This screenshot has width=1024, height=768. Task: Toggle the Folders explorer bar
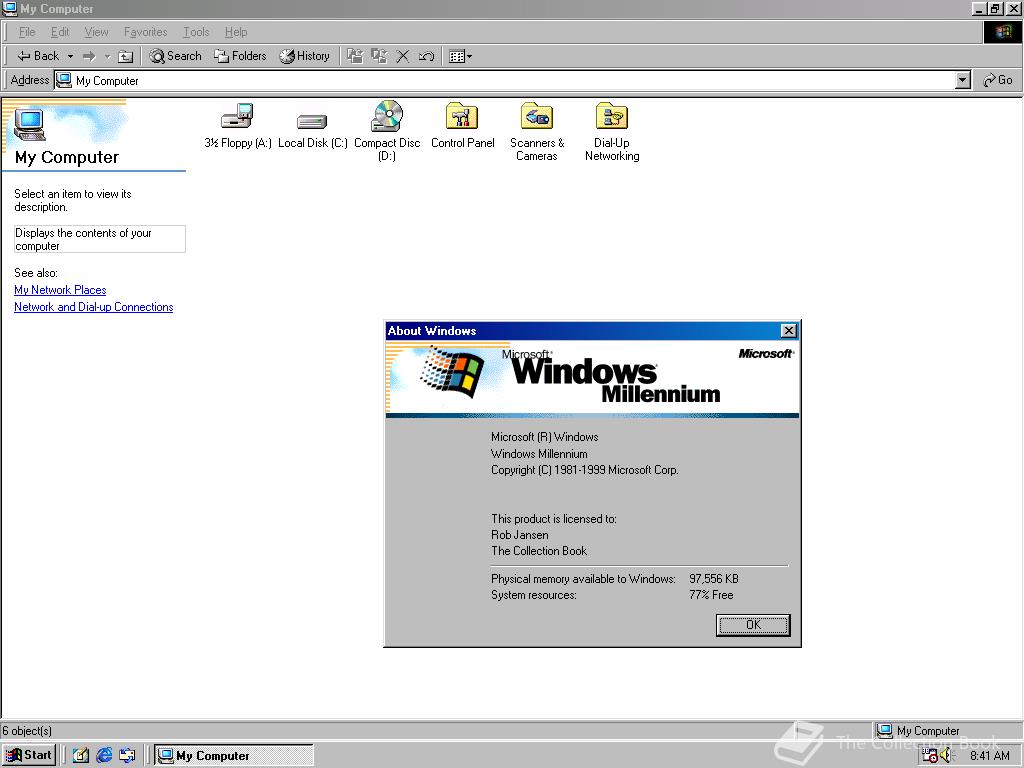coord(240,56)
